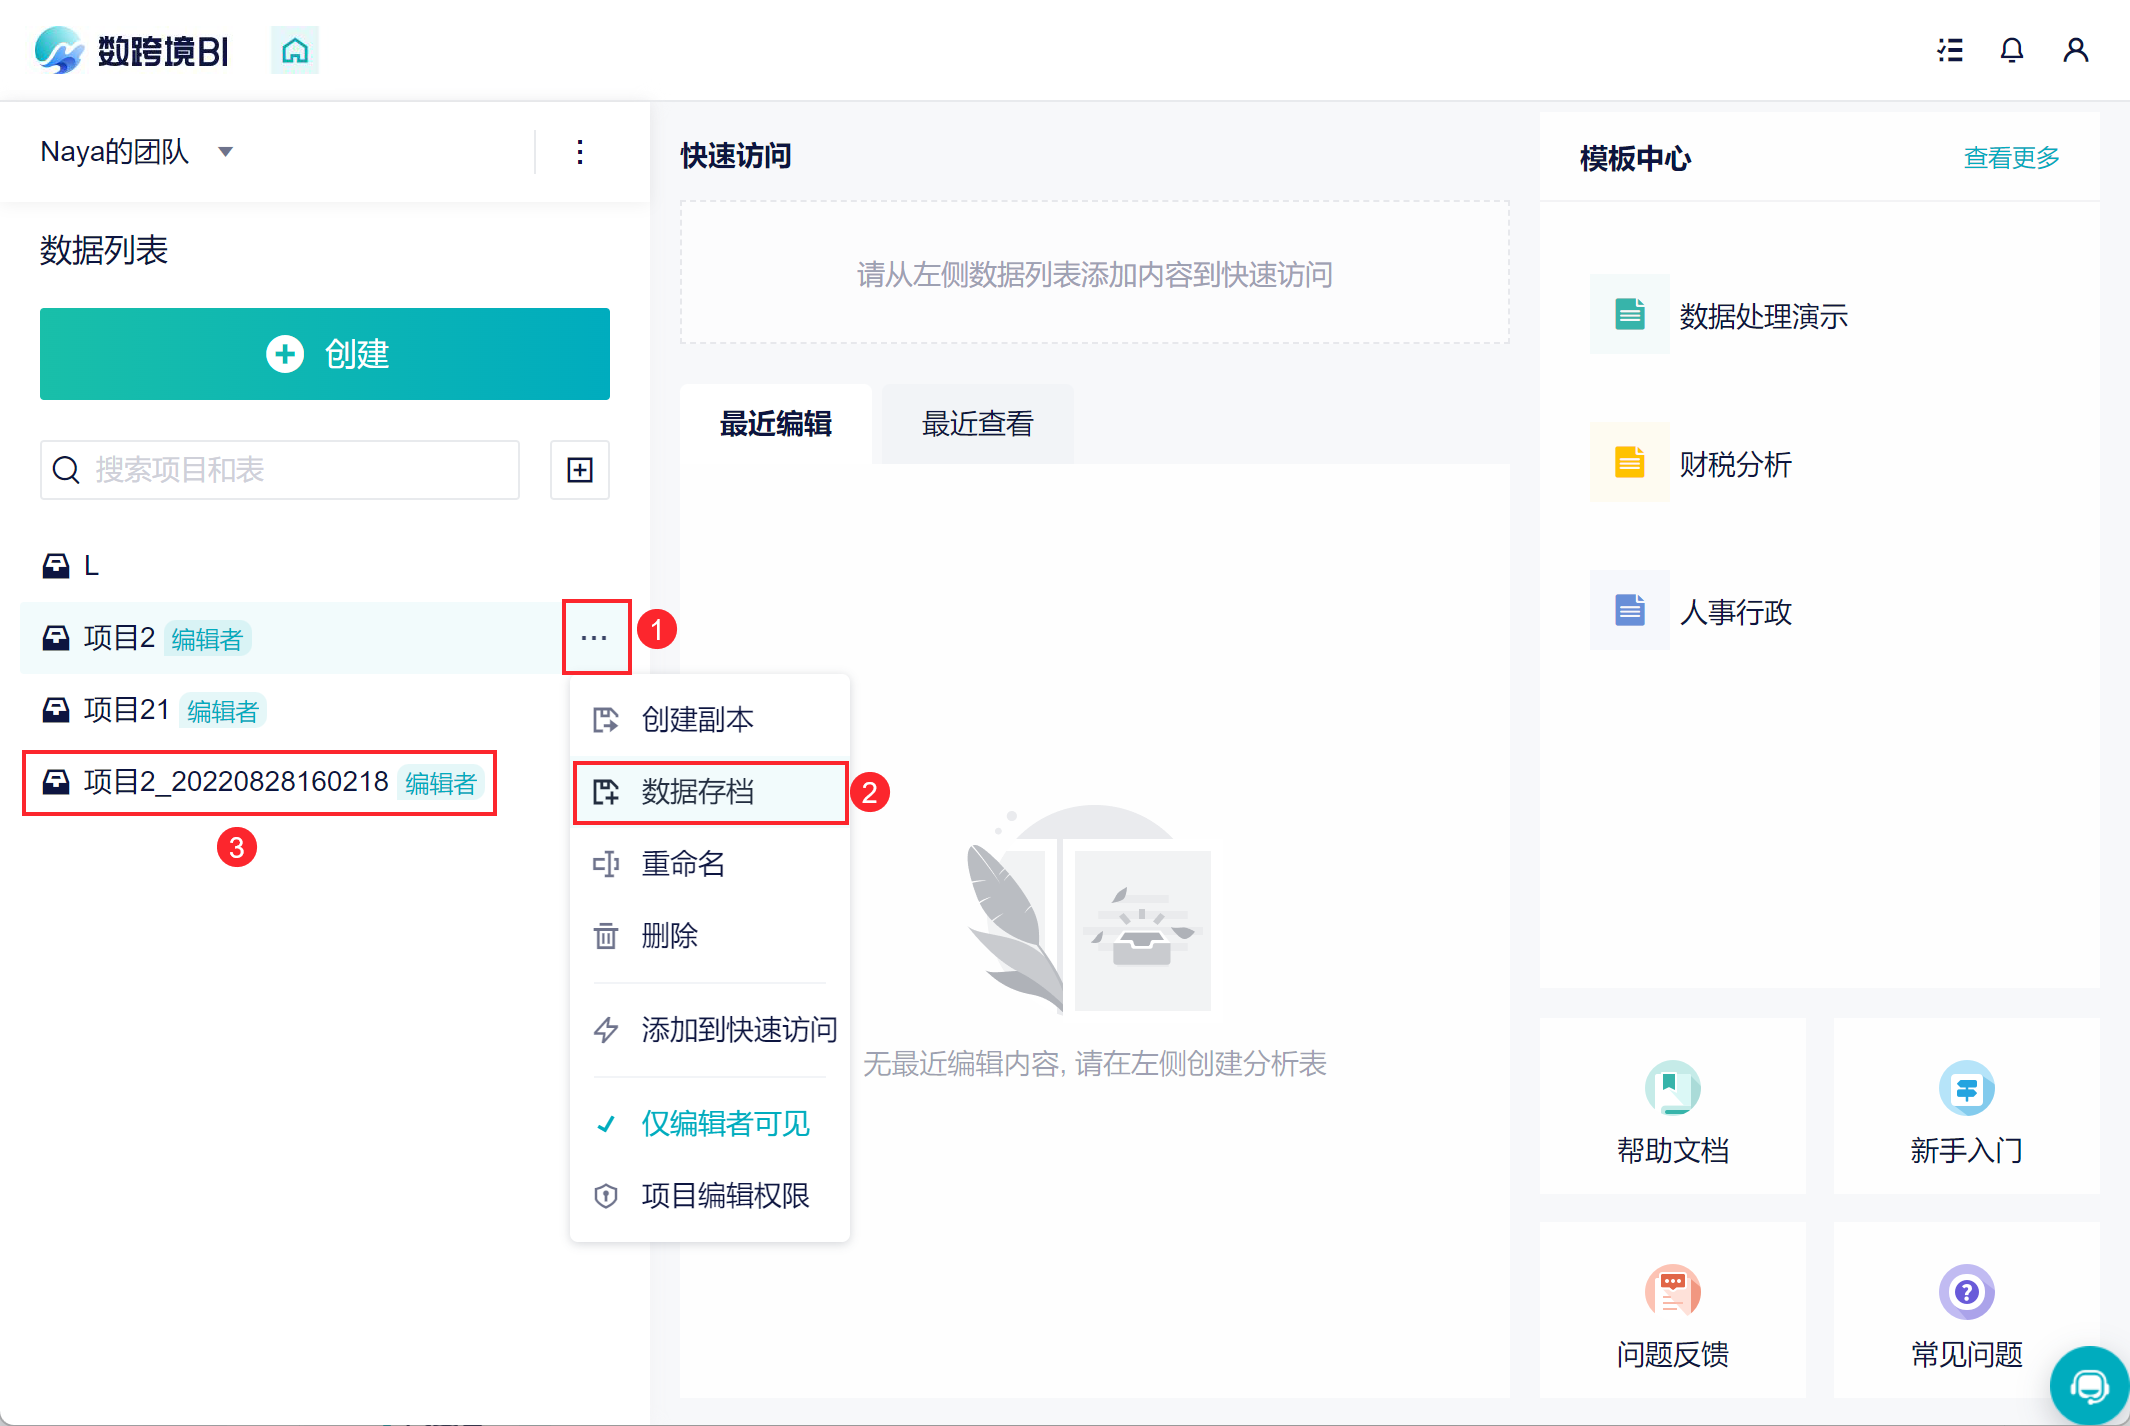Image resolution: width=2130 pixels, height=1426 pixels.
Task: Open the team vertical three-dot menu
Action: point(580,152)
